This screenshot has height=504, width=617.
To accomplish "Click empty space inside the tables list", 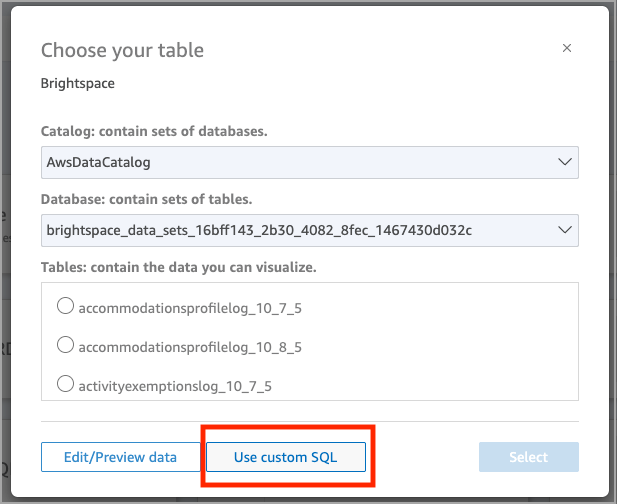I will tap(450, 345).
